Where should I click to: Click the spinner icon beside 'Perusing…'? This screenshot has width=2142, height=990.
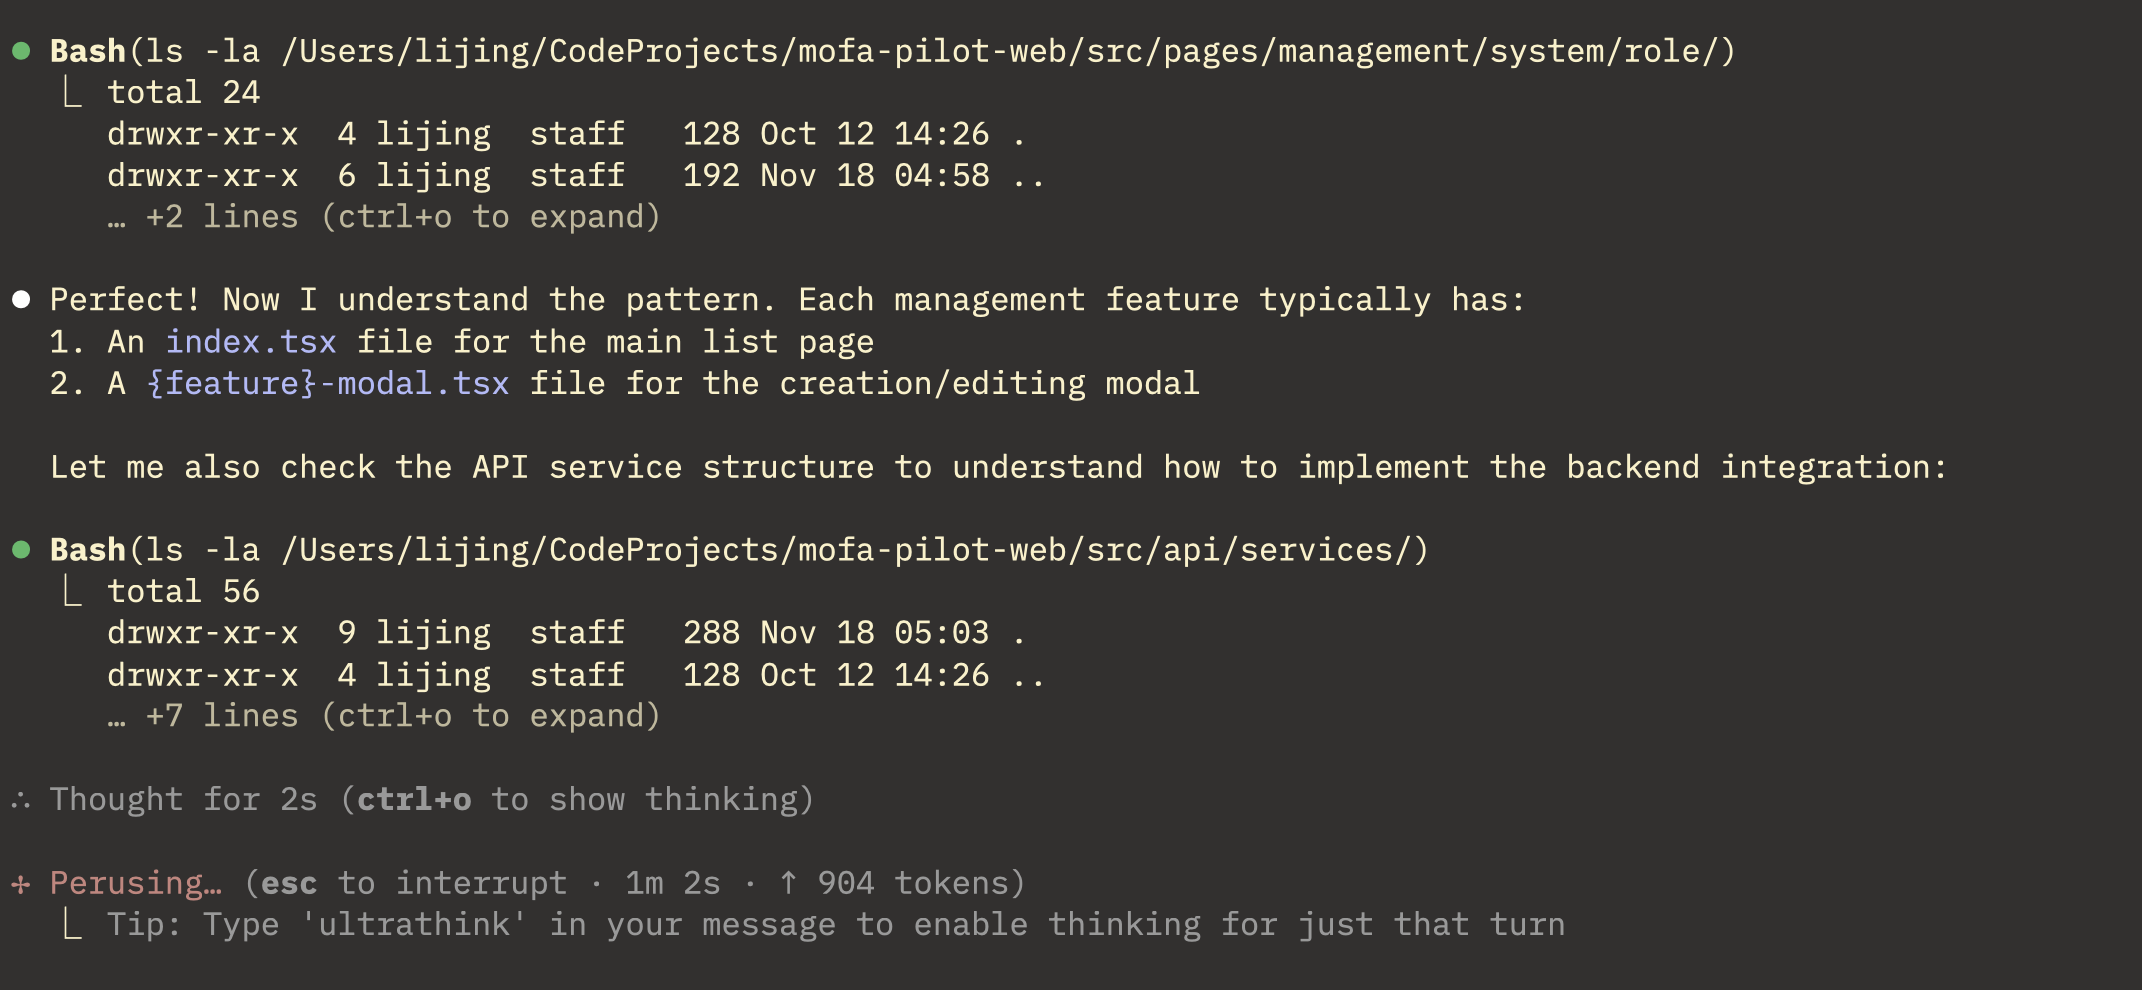coord(21,884)
